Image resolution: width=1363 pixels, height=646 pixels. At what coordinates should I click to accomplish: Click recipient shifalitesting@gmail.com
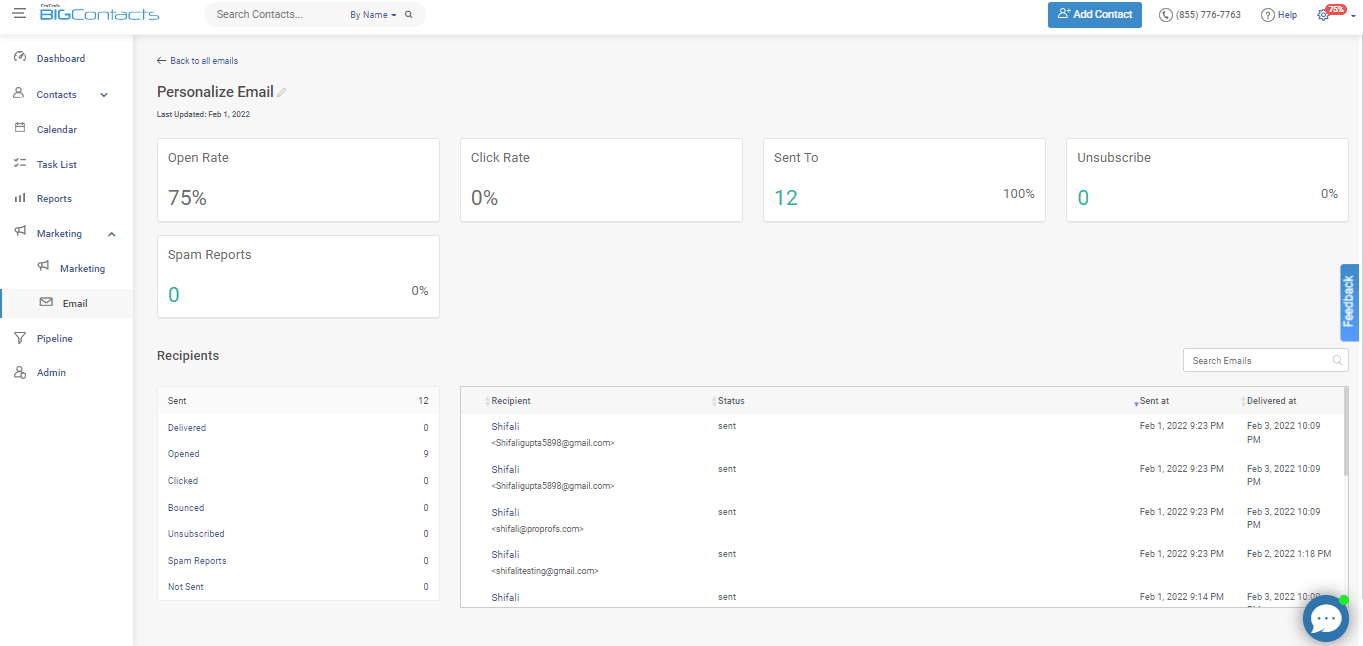pos(545,571)
